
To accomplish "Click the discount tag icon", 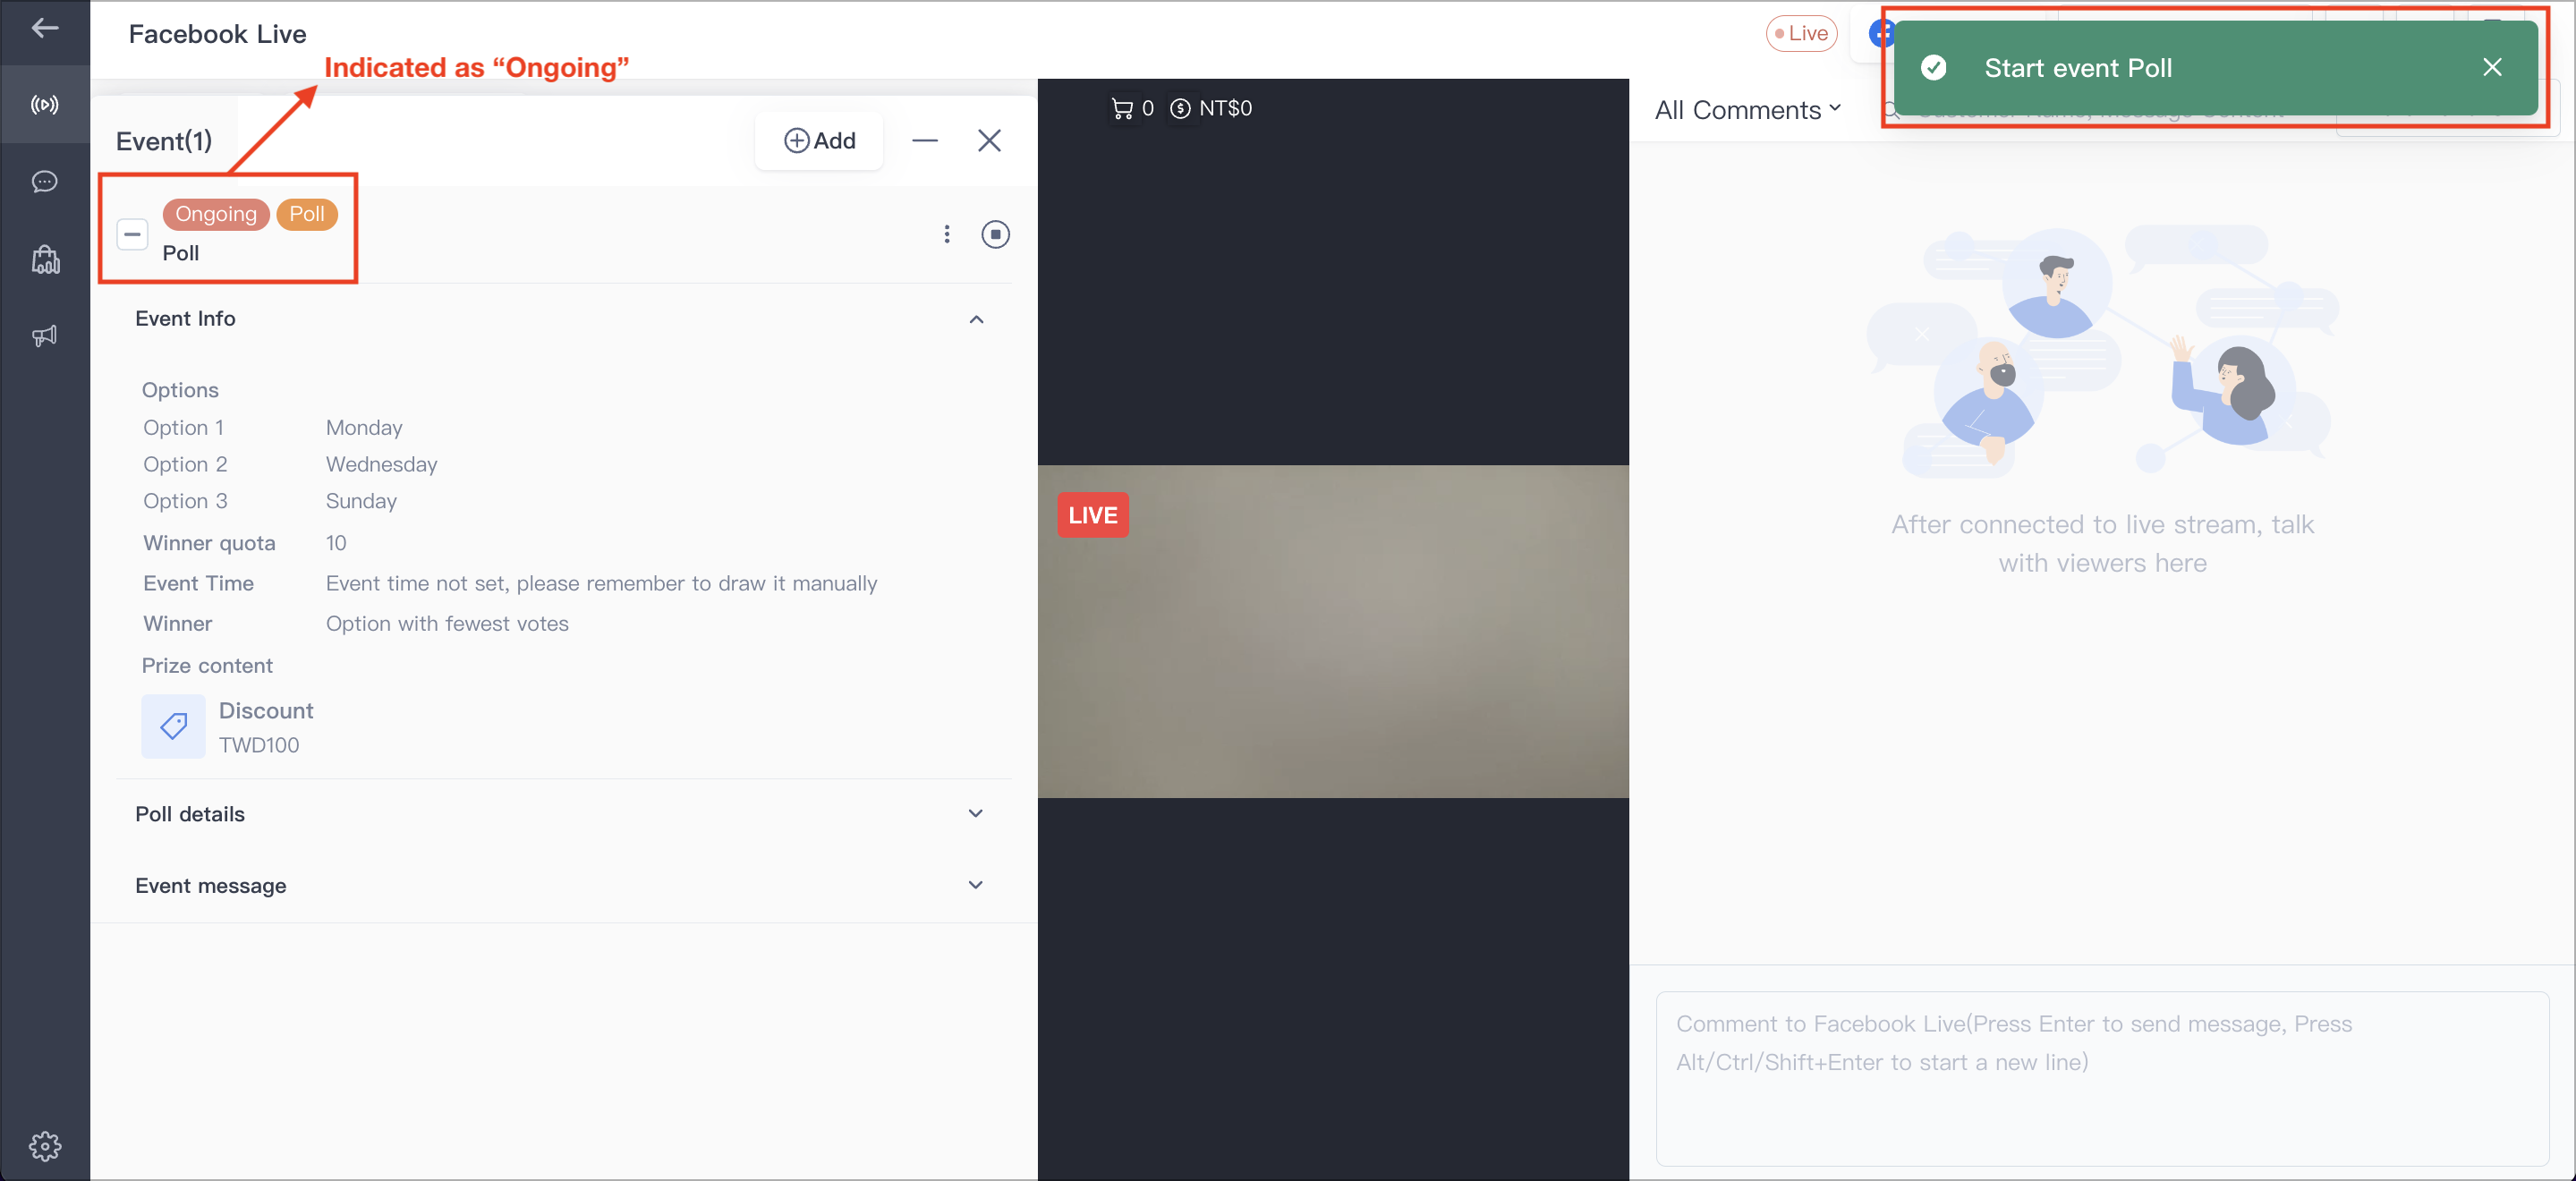I will (173, 726).
